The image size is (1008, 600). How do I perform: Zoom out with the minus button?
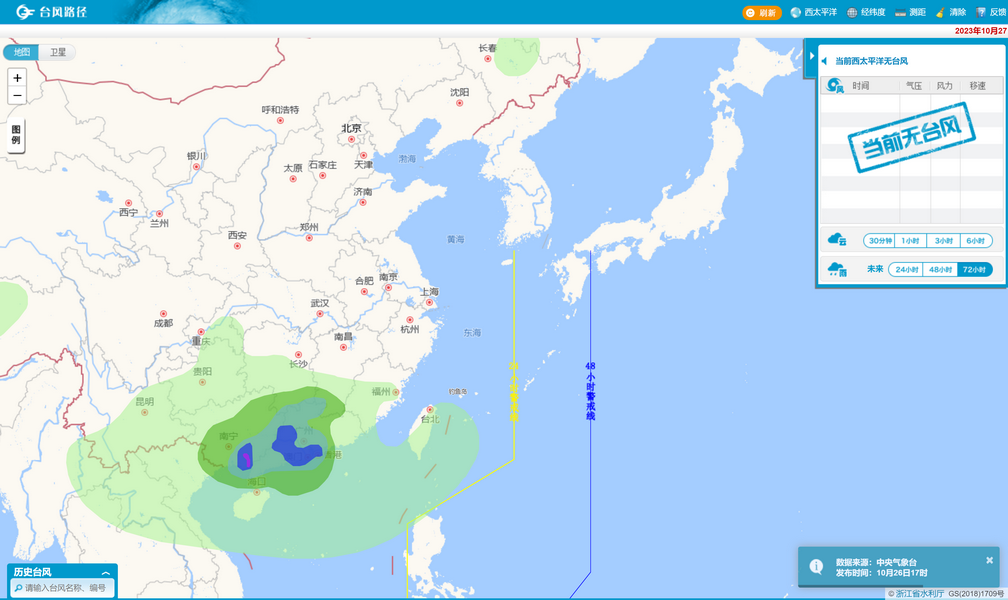click(x=17, y=96)
